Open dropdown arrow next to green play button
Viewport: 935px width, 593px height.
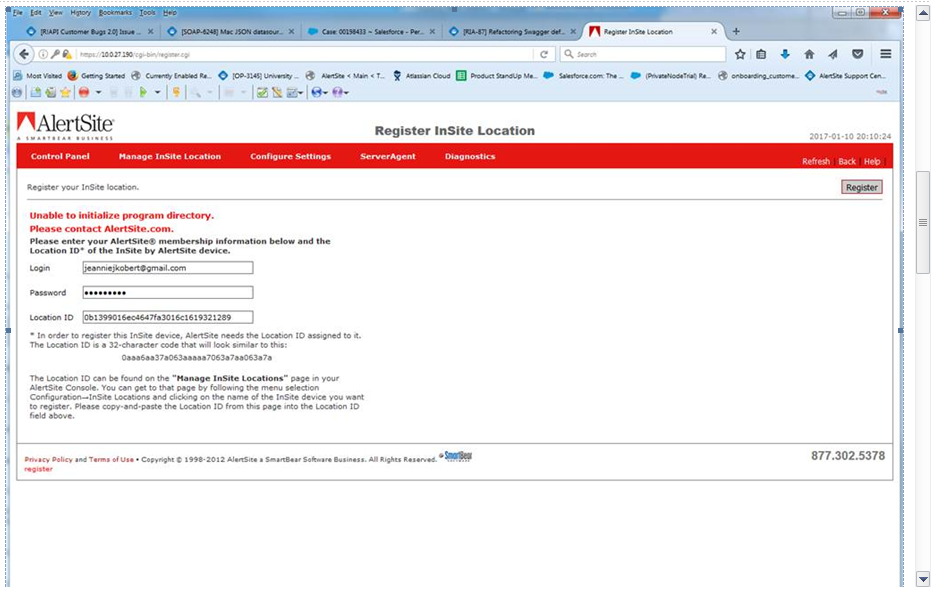point(157,92)
